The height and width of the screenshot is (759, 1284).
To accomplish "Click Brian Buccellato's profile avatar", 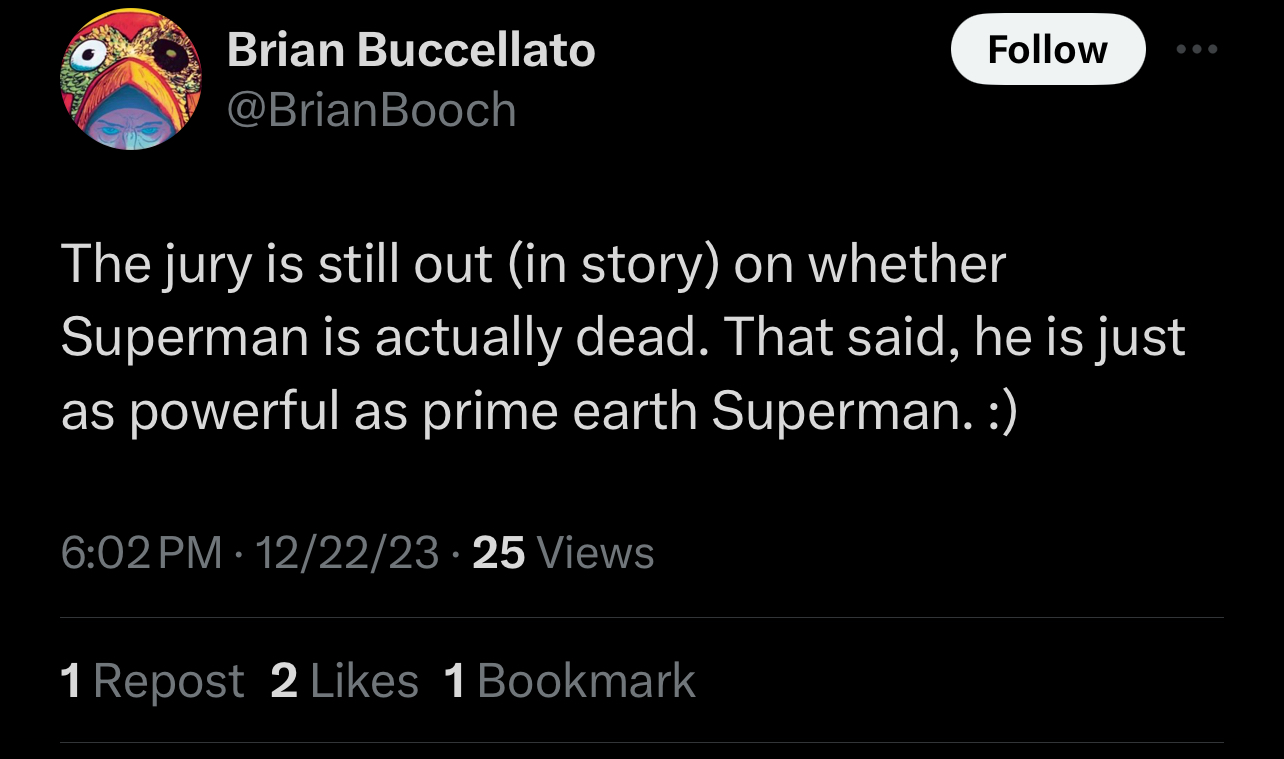I will pos(131,80).
